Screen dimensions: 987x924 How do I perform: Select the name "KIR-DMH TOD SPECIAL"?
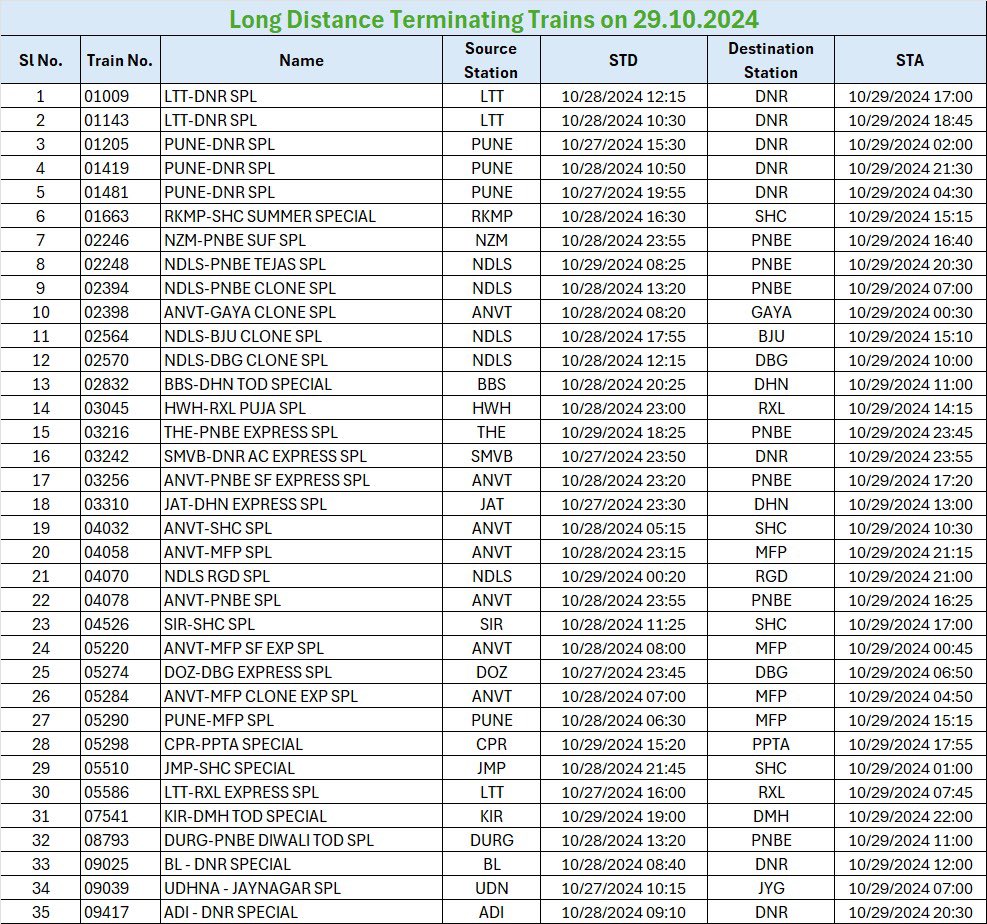click(245, 816)
